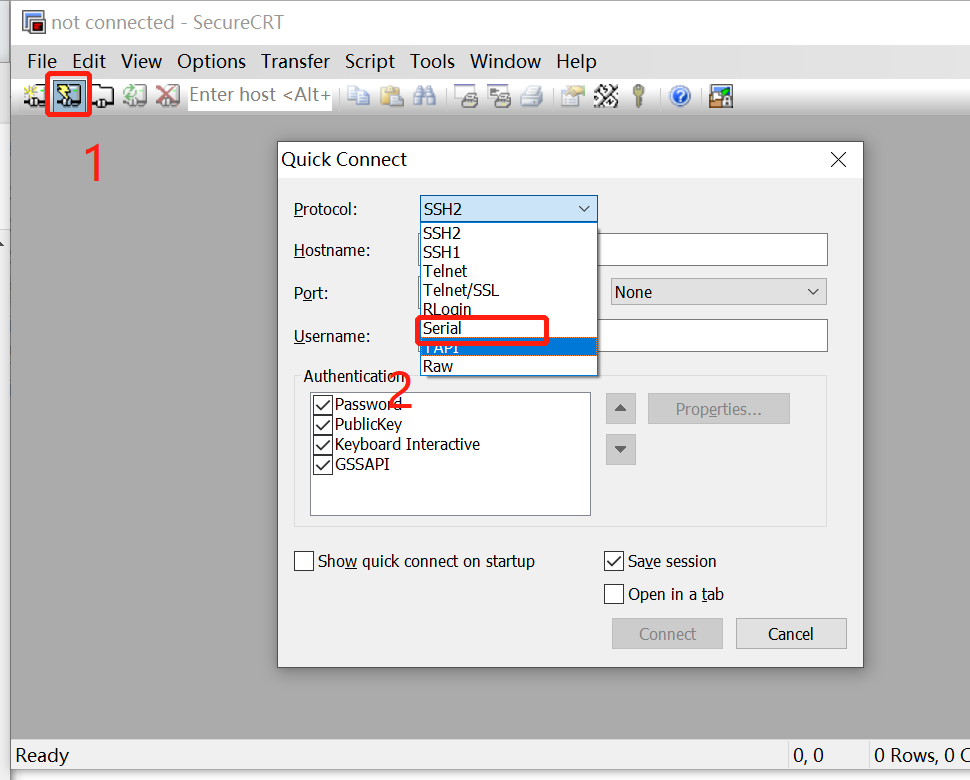The height and width of the screenshot is (780, 970).
Task: Choose Telnet/SSL from protocol list
Action: 509,290
